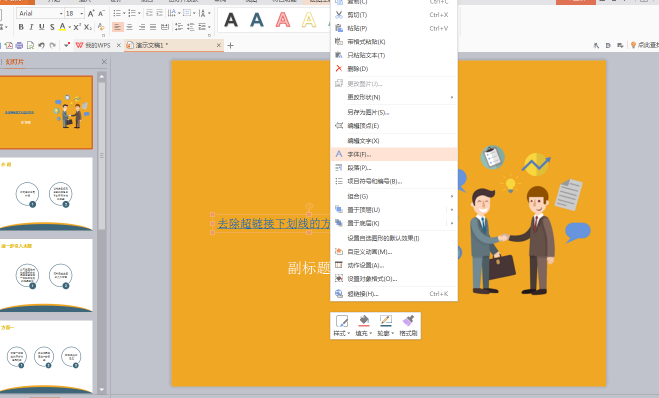
Task: Click slide panel scrollbar down arrow
Action: coord(101,390)
